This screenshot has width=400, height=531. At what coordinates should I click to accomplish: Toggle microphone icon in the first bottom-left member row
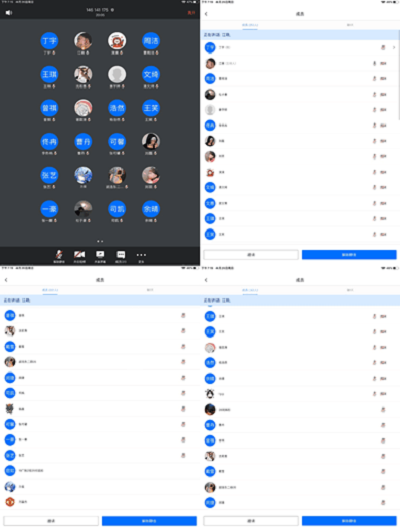point(183,315)
